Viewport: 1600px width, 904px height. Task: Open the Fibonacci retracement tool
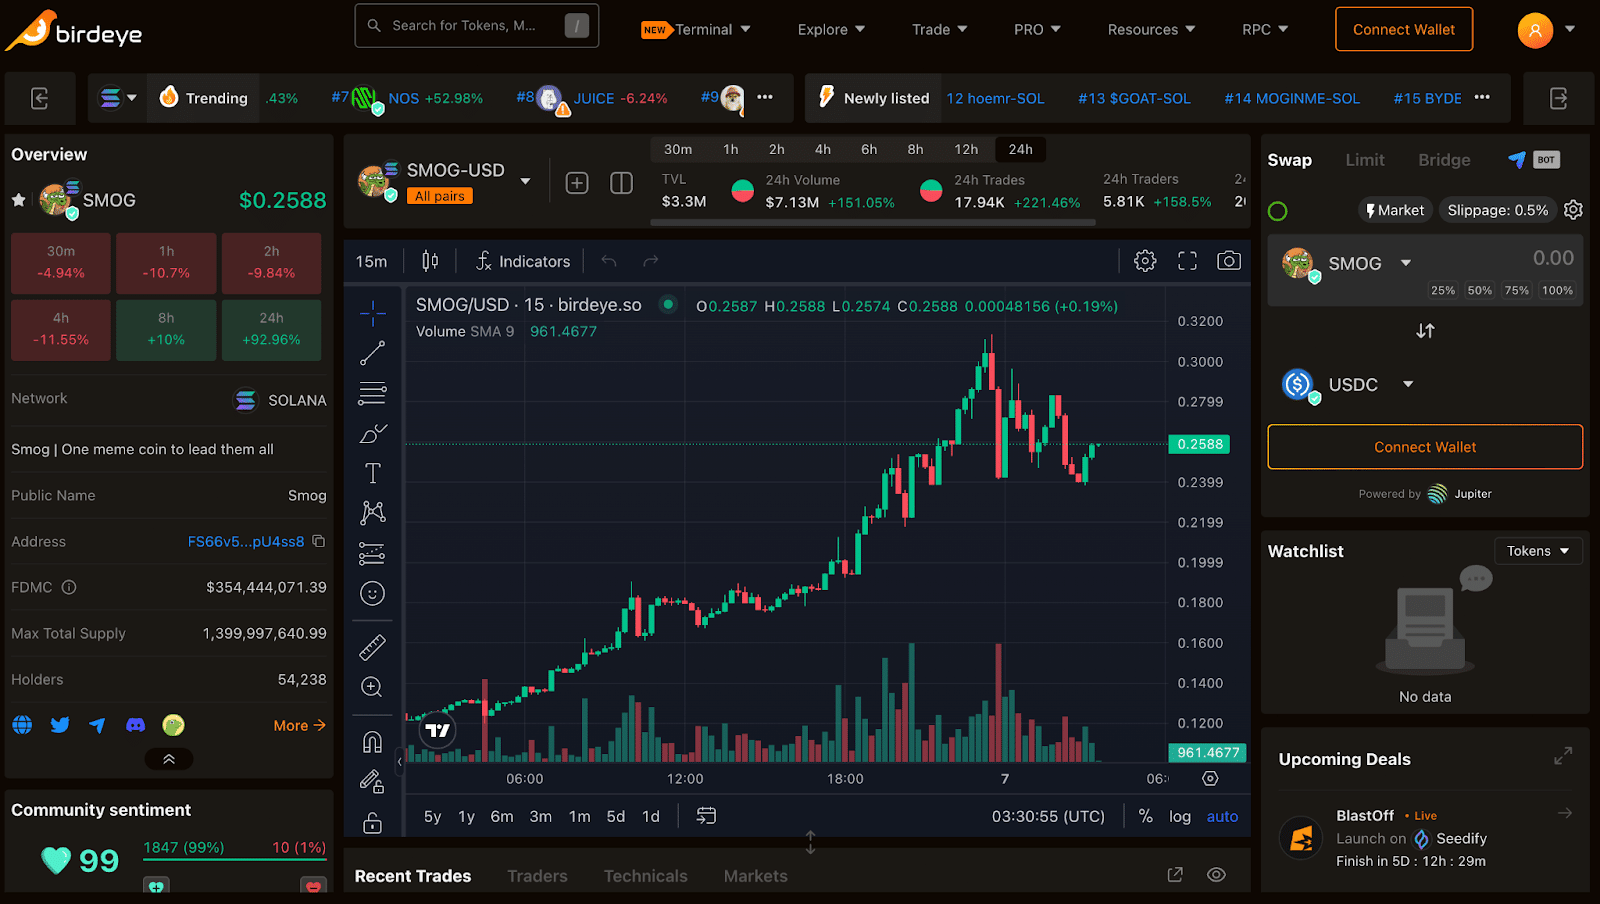372,393
